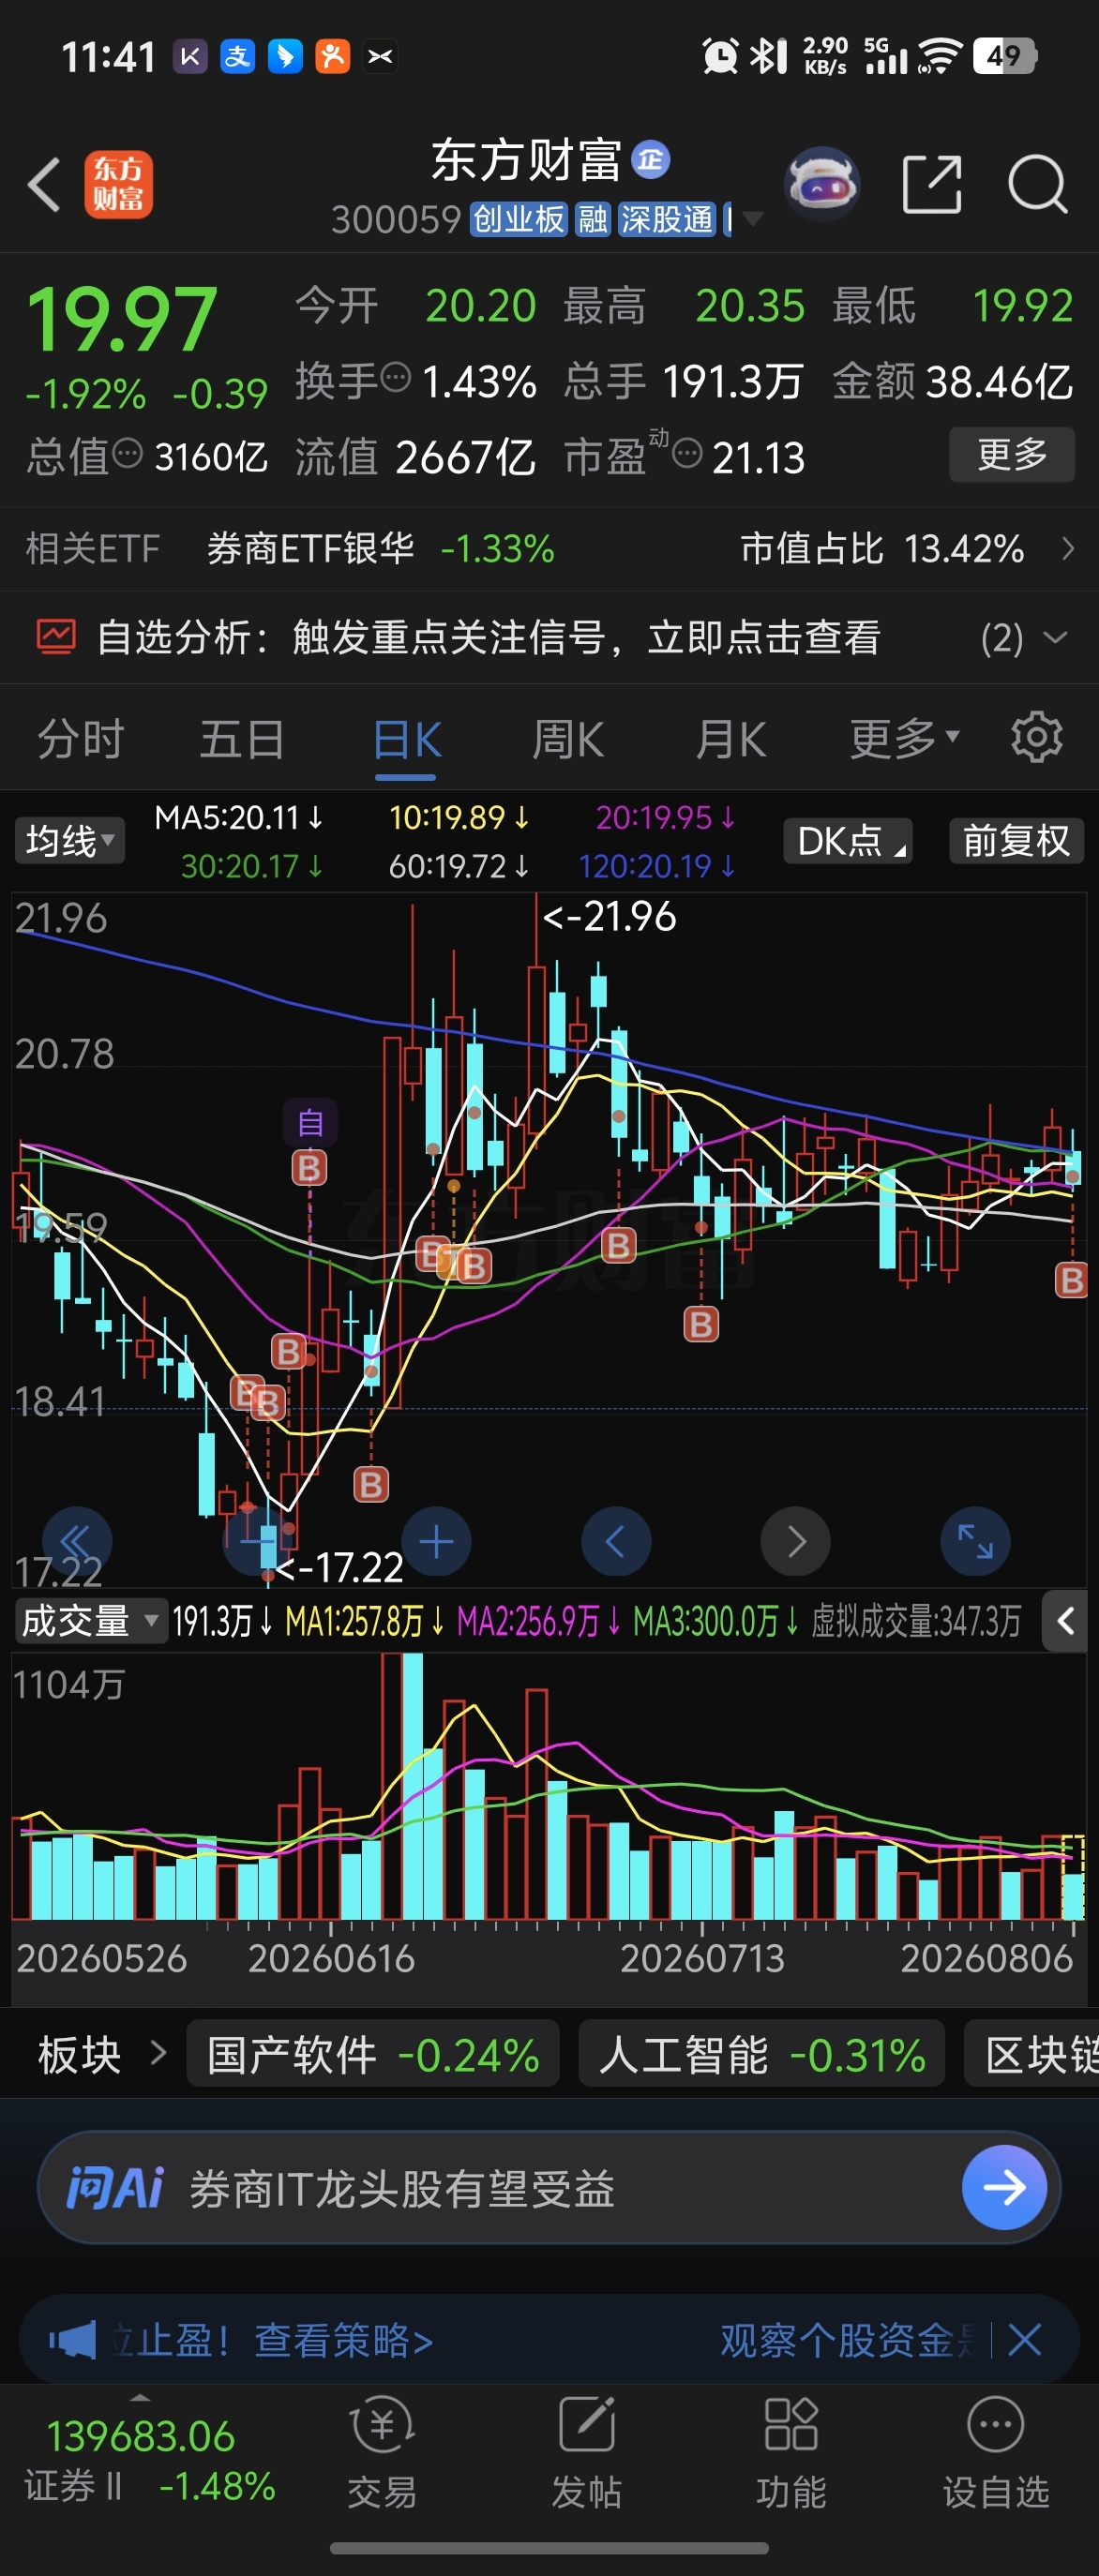Switch to 周K tab
Image resolution: width=1099 pixels, height=2576 pixels.
568,740
